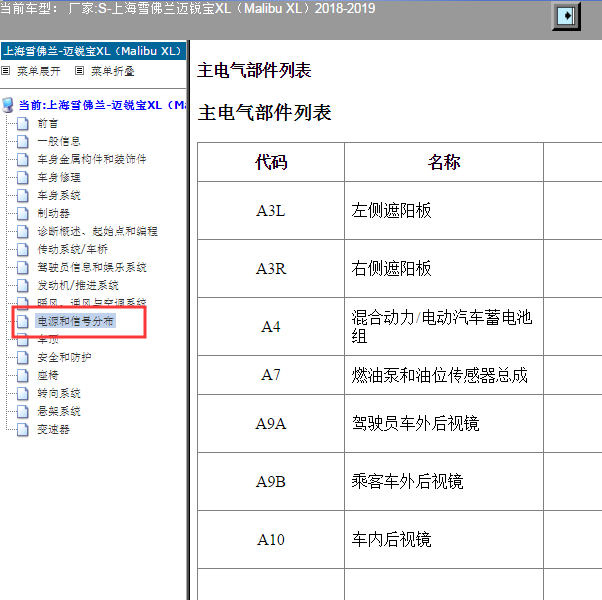This screenshot has height=600, width=602.
Task: Click the 乘客车外后视镜 cell
Action: (444, 481)
